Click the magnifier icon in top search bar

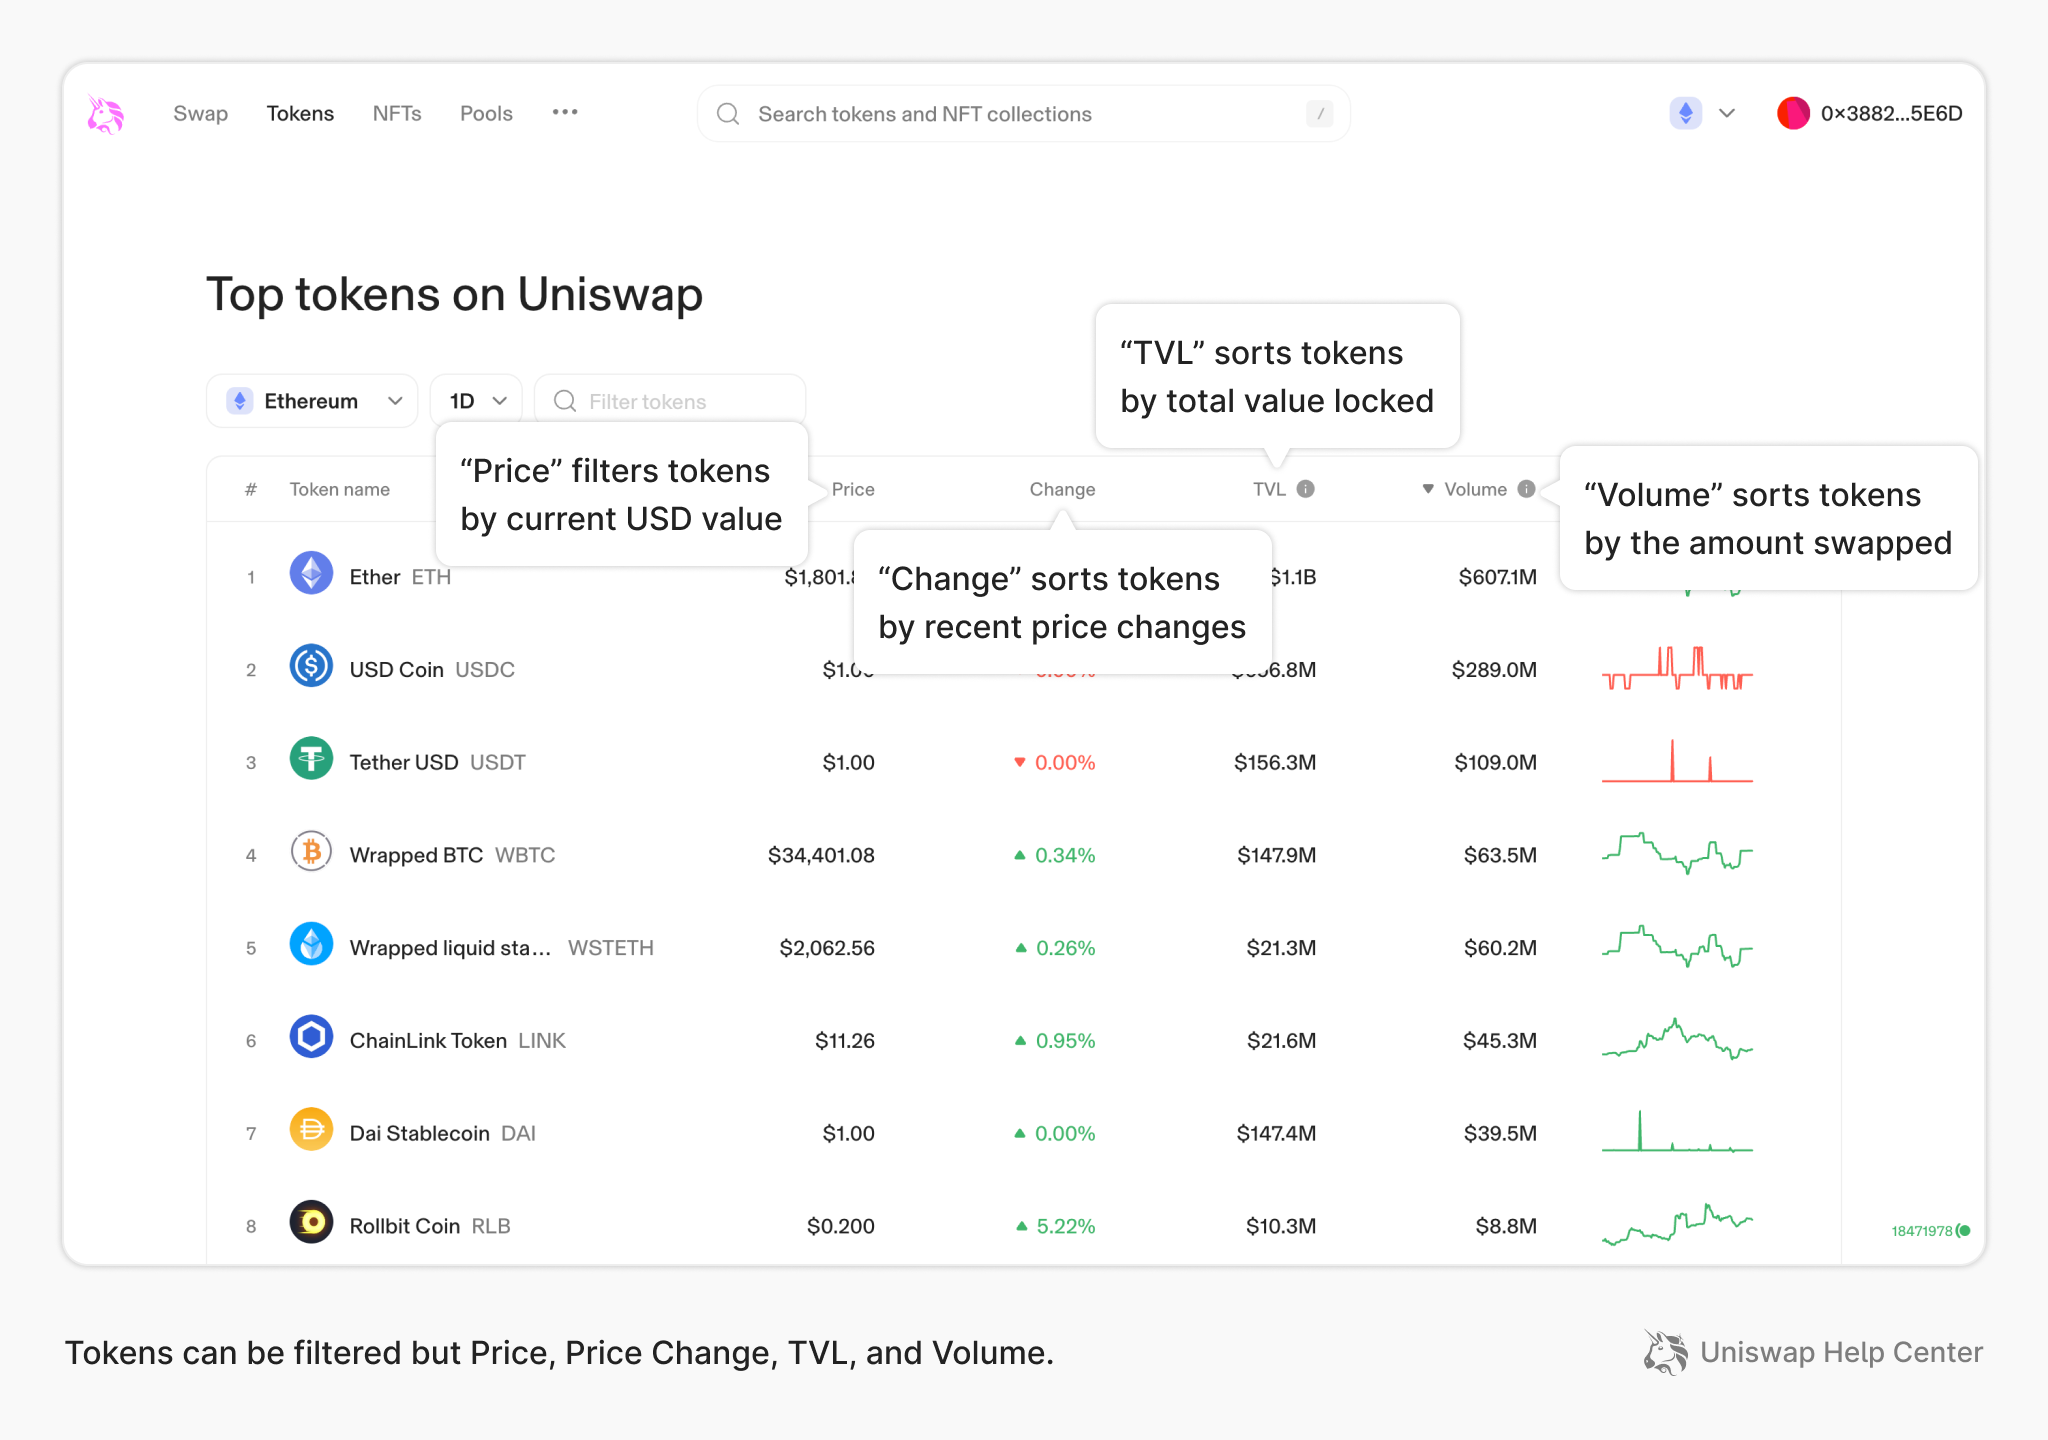pyautogui.click(x=728, y=114)
